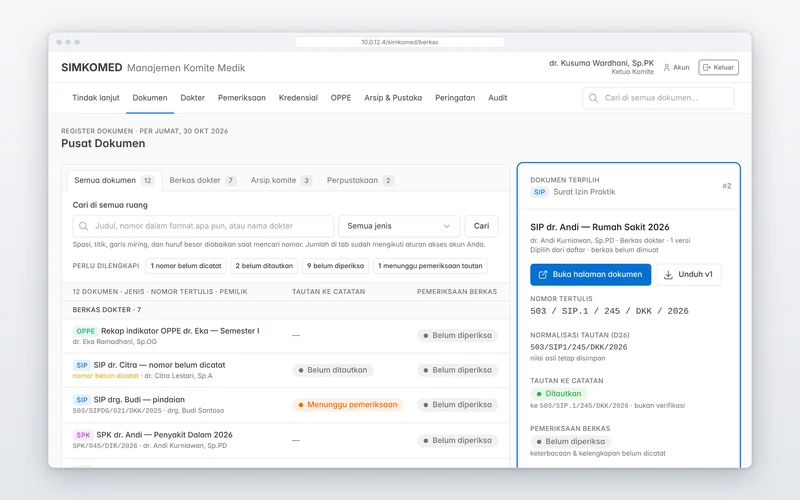Click the 'Unduh v1' download button

pyautogui.click(x=688, y=274)
